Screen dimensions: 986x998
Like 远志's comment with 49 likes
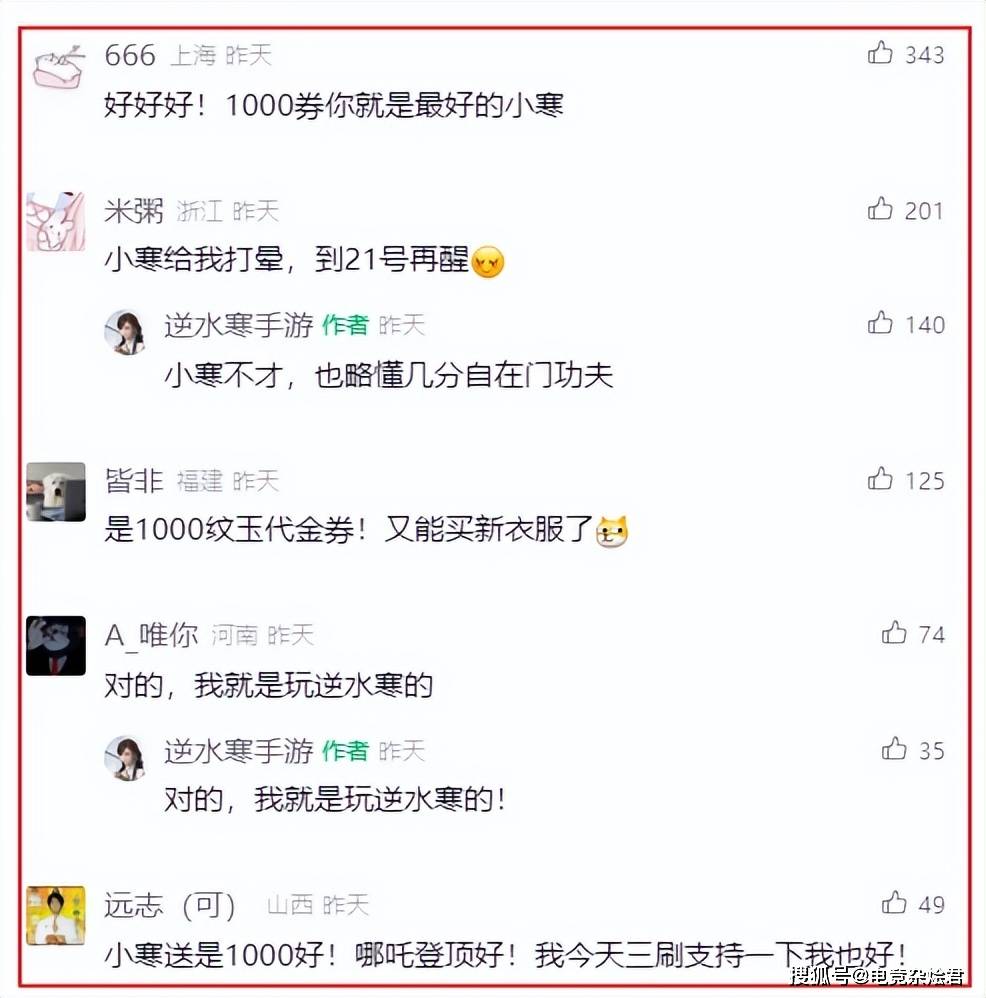[894, 903]
